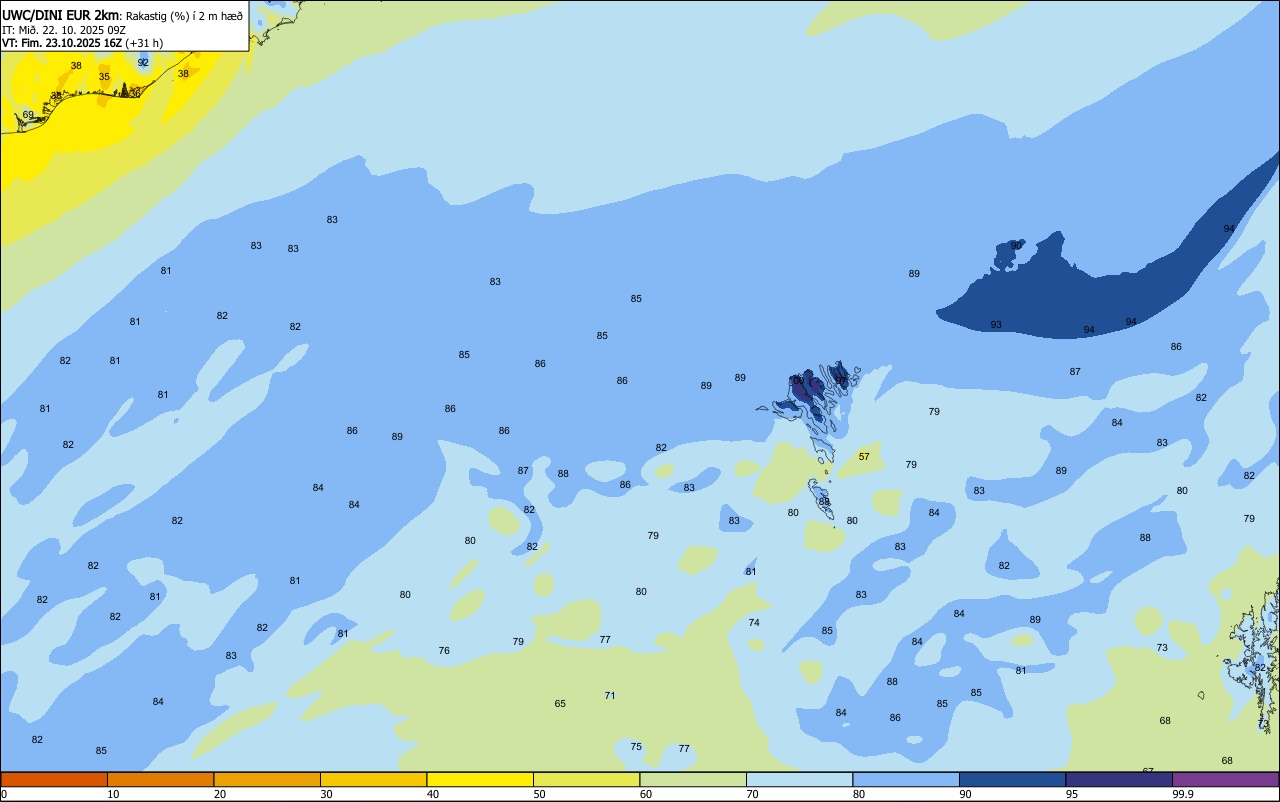Image resolution: width=1280 pixels, height=802 pixels.
Task: Click the map value '71' in green area
Action: coord(610,695)
